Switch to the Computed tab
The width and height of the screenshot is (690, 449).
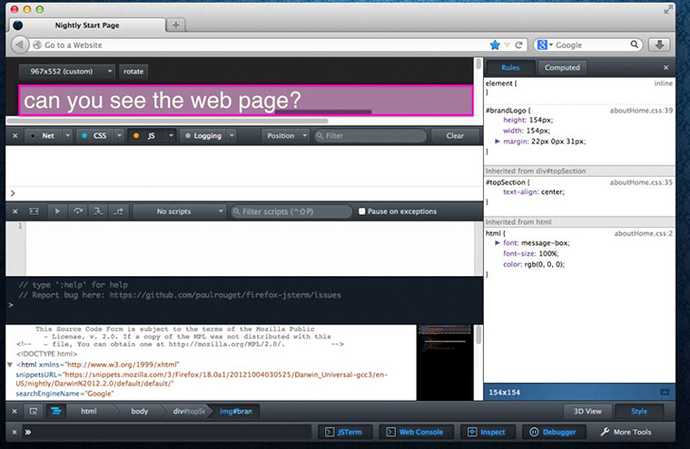pyautogui.click(x=562, y=68)
